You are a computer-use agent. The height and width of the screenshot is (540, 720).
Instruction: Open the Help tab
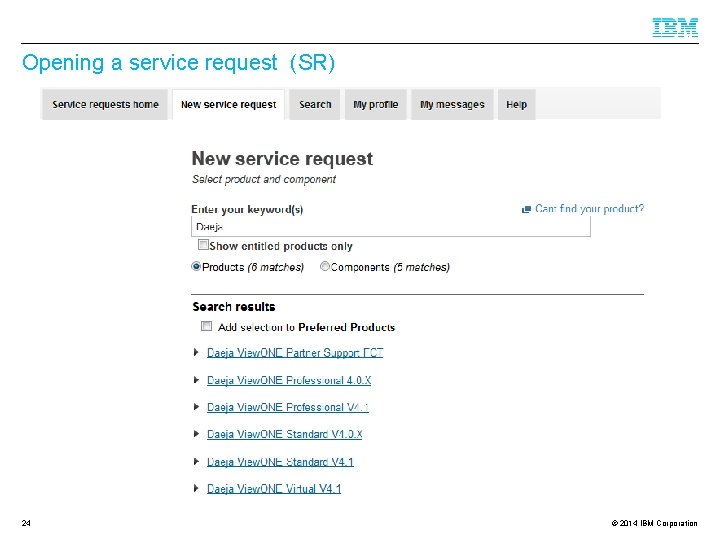(x=517, y=105)
